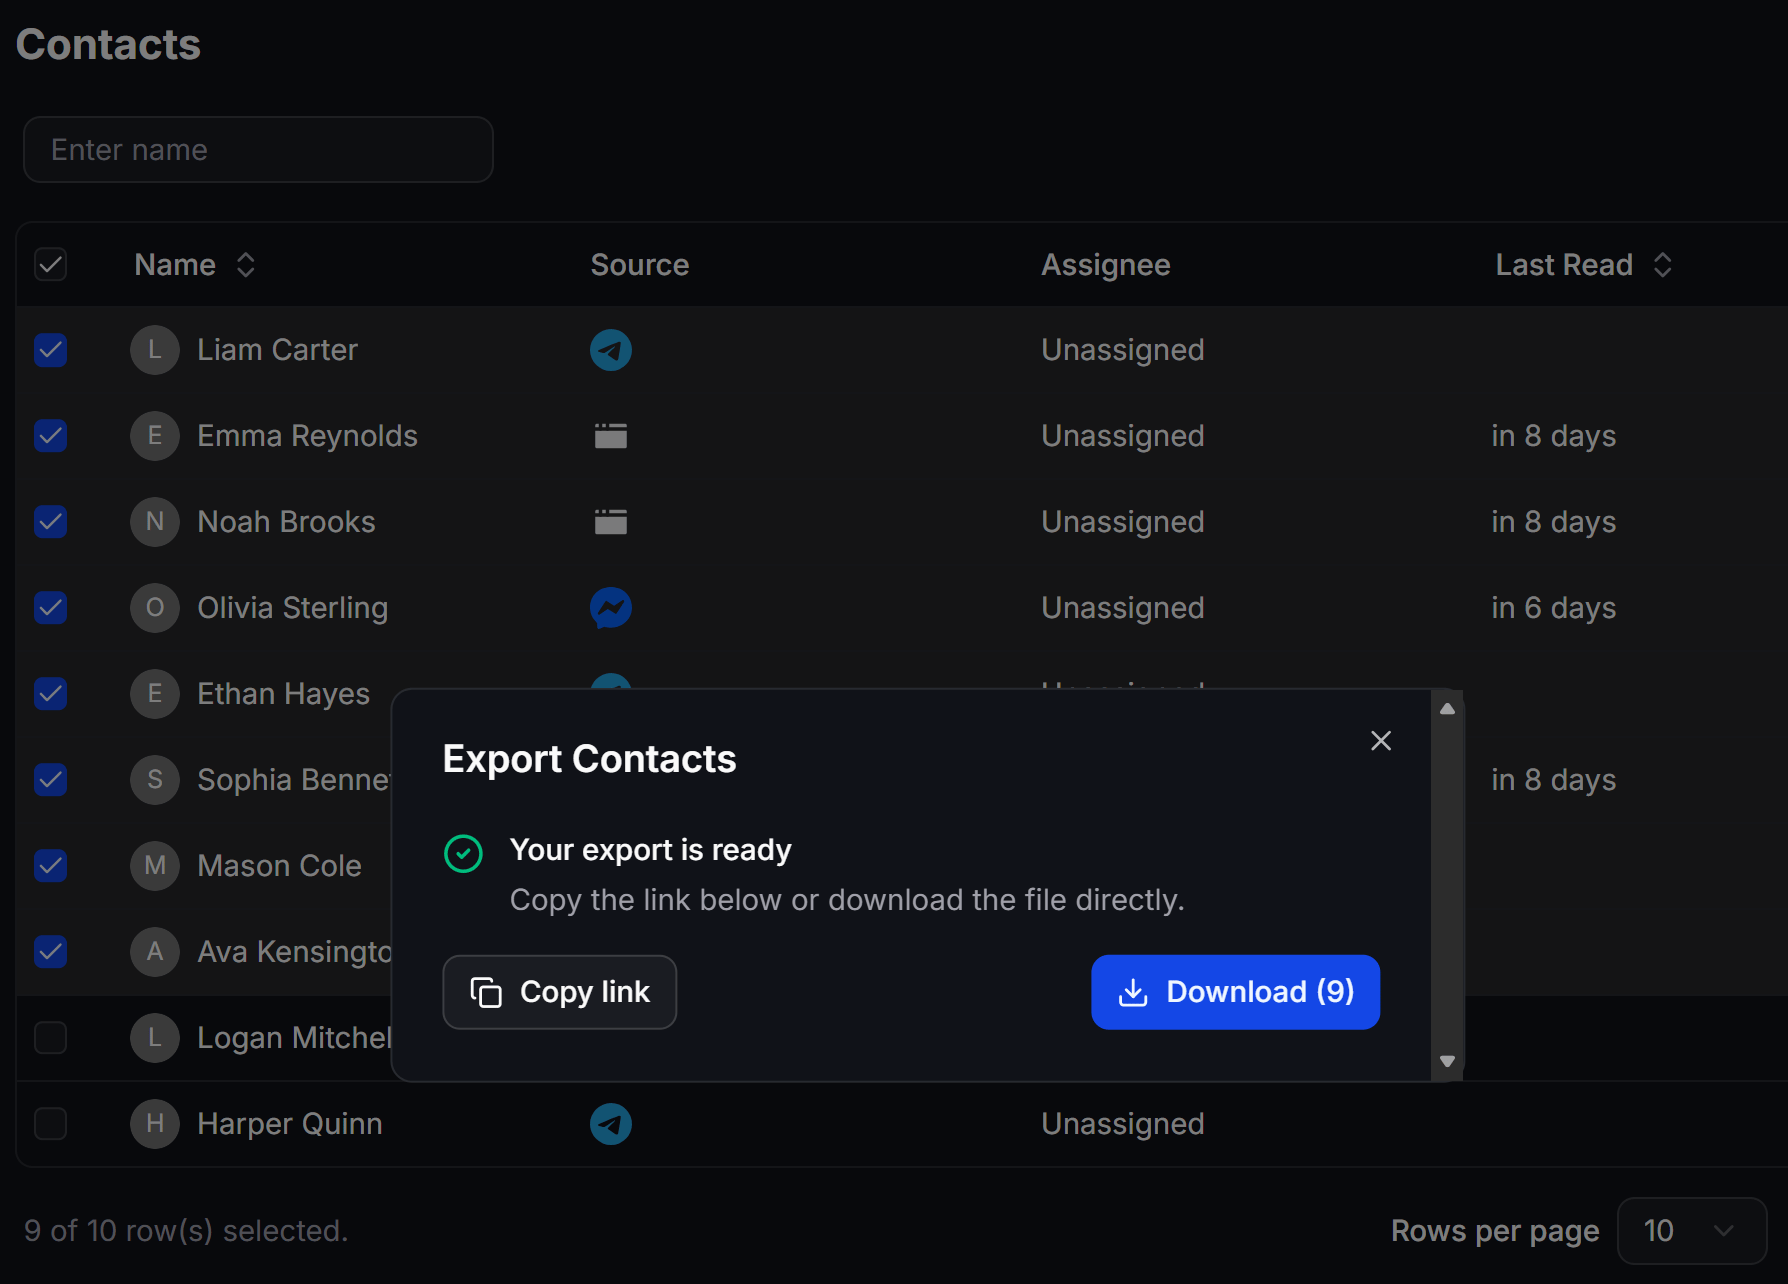Uncheck Sophia Bennett's row checkbox
The height and width of the screenshot is (1284, 1788).
[51, 780]
